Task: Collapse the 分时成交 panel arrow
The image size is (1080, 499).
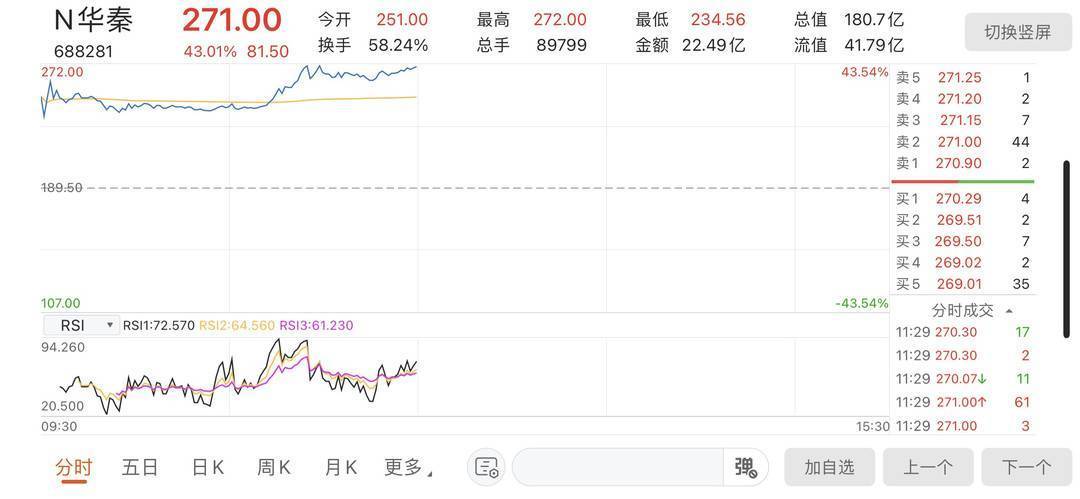Action: click(x=1008, y=311)
